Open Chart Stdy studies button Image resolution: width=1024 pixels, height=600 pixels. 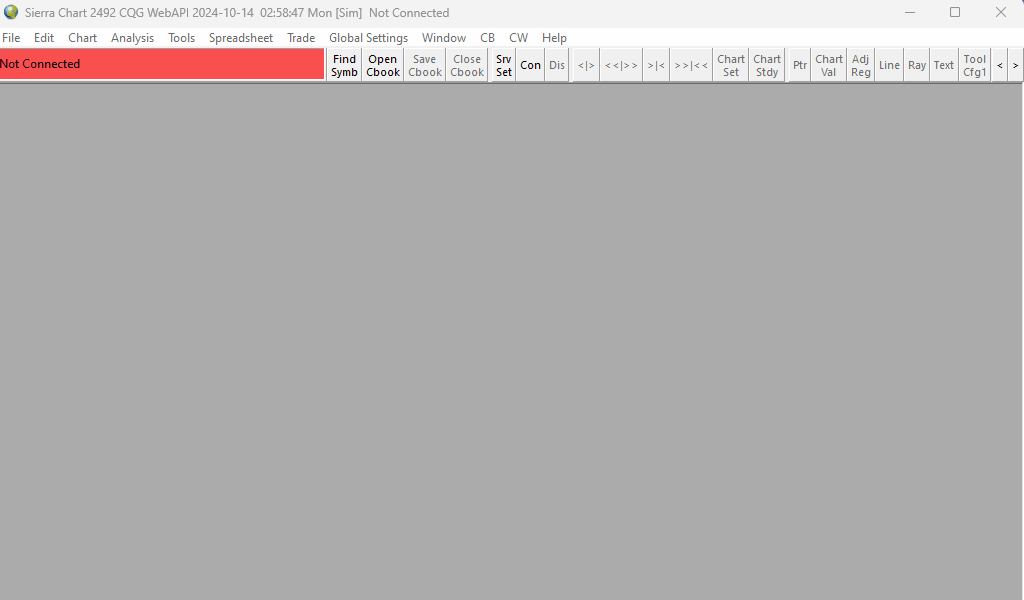pos(767,65)
